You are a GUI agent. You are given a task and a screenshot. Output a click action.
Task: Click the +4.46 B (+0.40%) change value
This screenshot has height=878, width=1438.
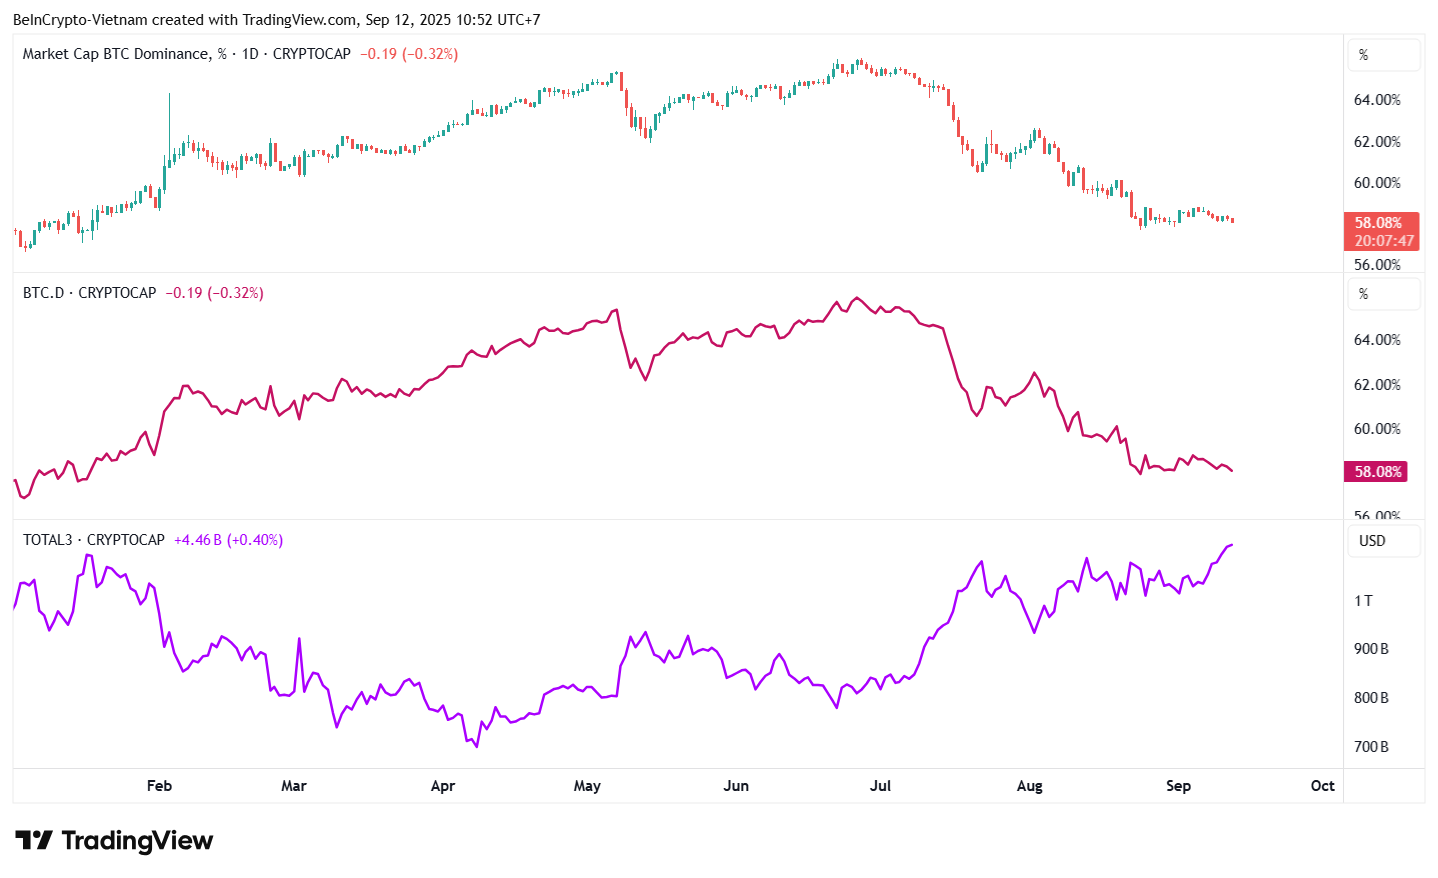pyautogui.click(x=228, y=540)
